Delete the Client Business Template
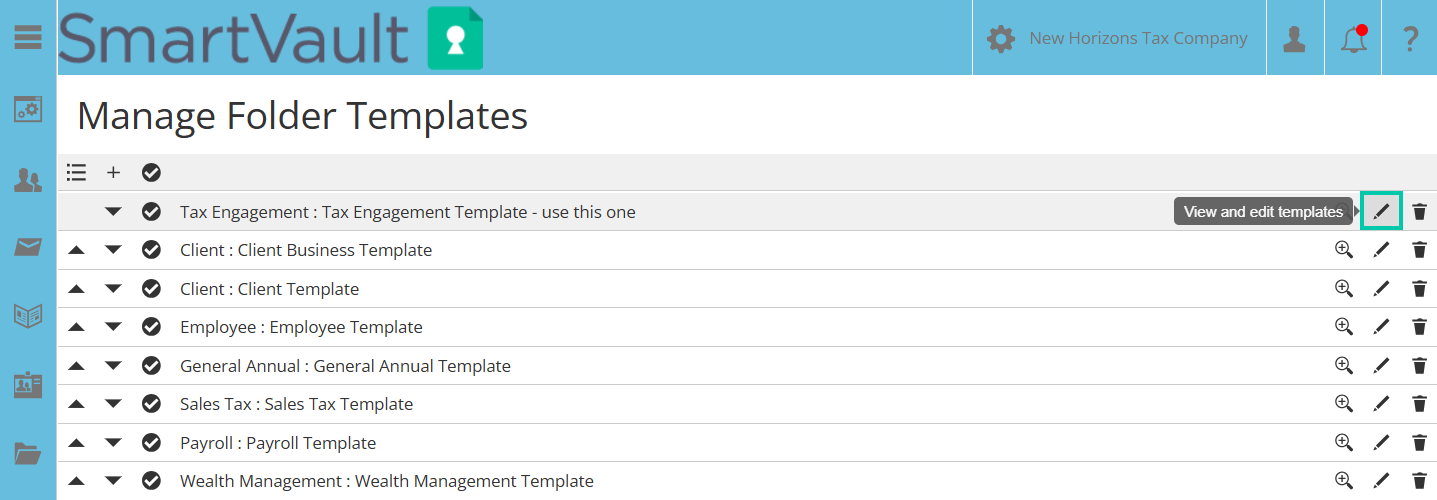Screen dimensions: 1437x500 point(1419,250)
